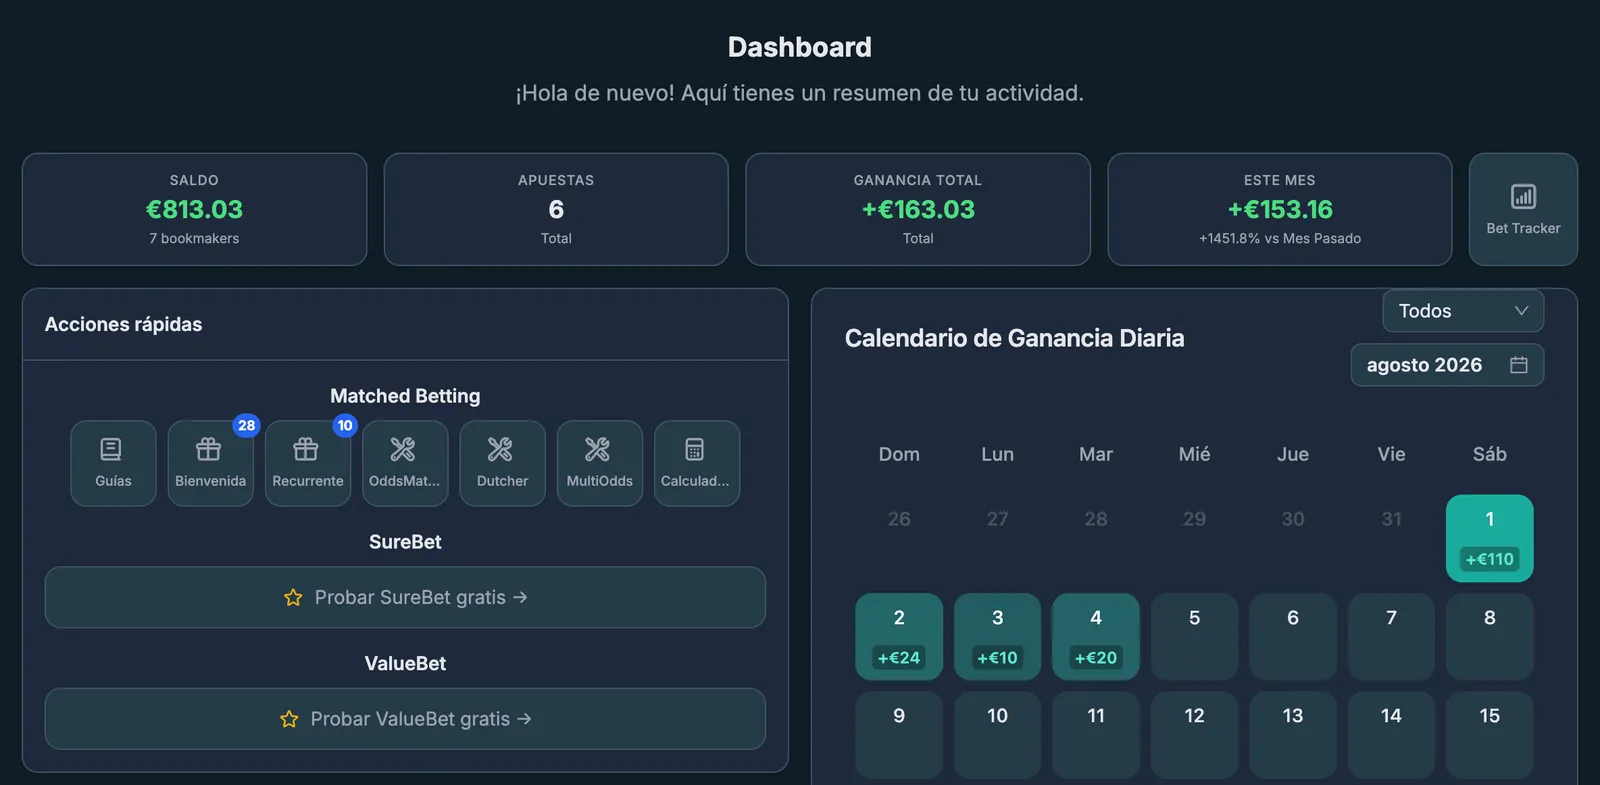Open the agosto 2026 month picker
This screenshot has height=785, width=1600.
[1447, 365]
